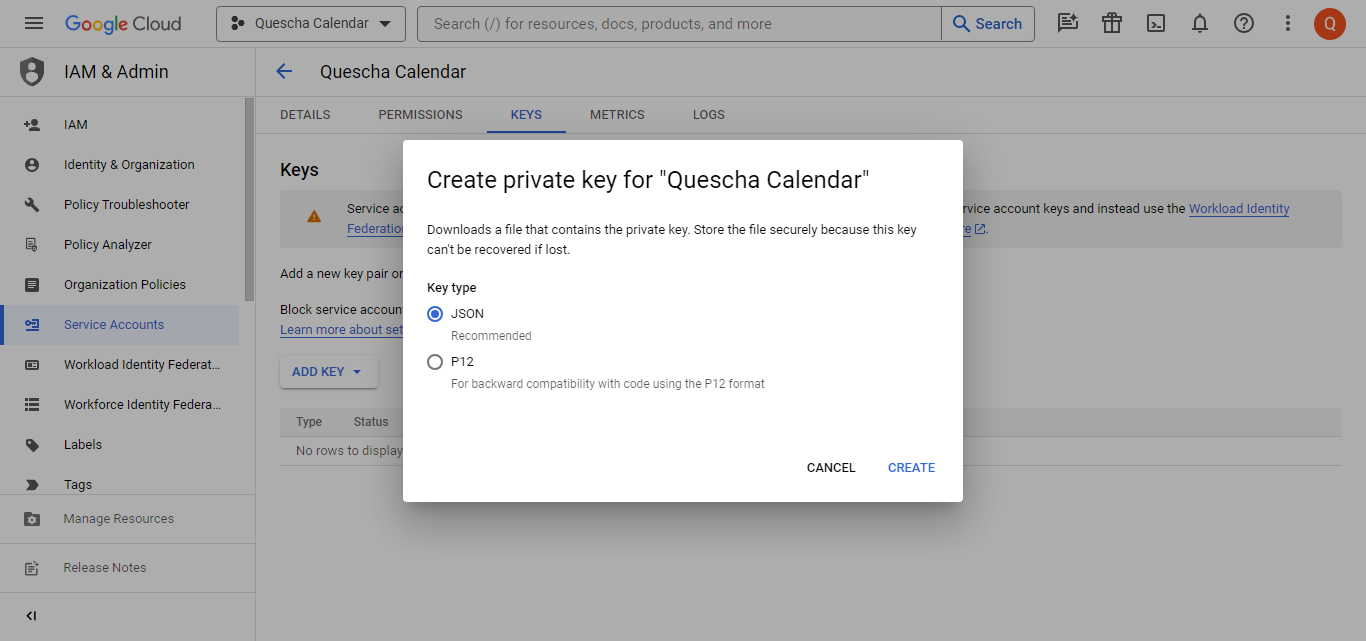Image resolution: width=1366 pixels, height=641 pixels.
Task: Click the resource search input field
Action: tap(680, 23)
